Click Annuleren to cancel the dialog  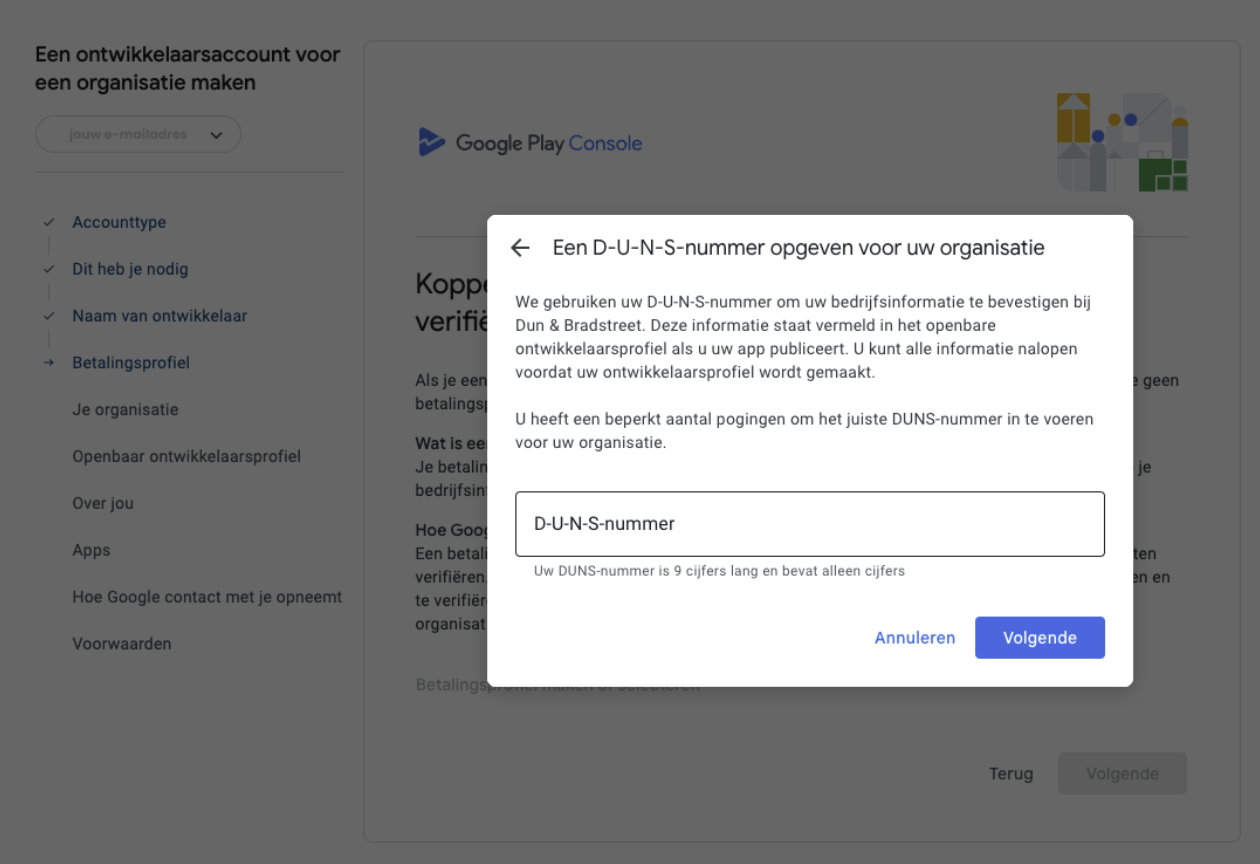click(914, 638)
